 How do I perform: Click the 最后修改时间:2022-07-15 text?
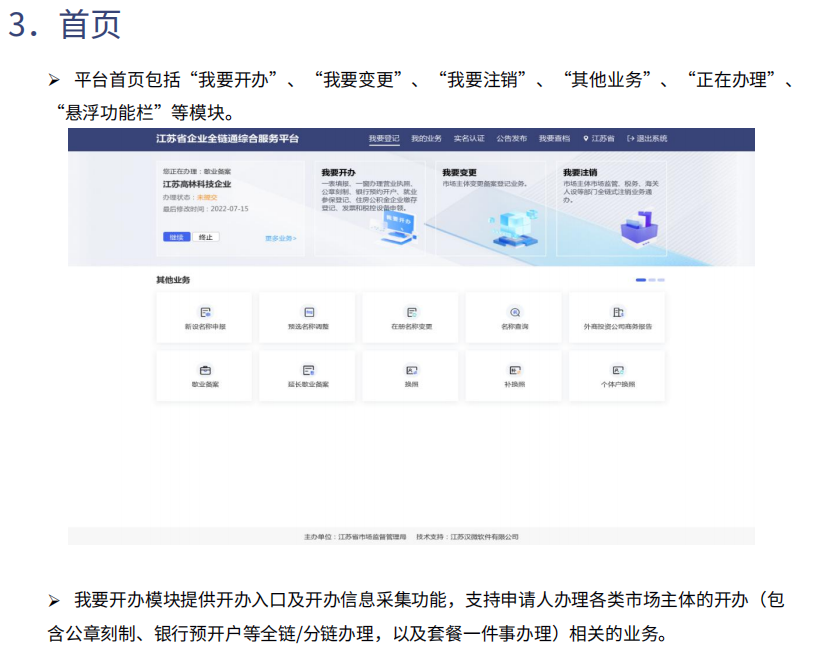point(206,209)
